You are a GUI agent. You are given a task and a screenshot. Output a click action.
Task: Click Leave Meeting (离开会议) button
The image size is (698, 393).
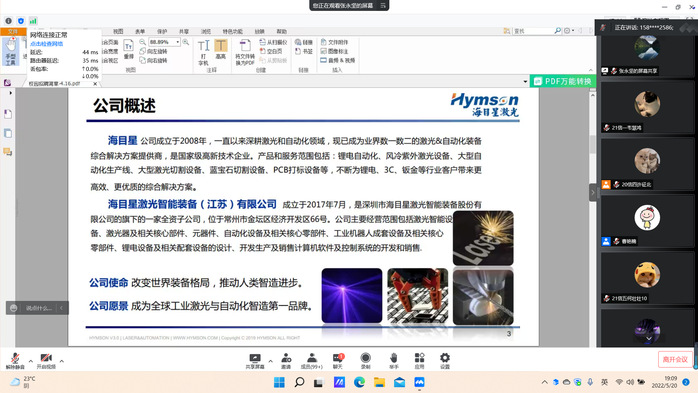click(x=675, y=359)
